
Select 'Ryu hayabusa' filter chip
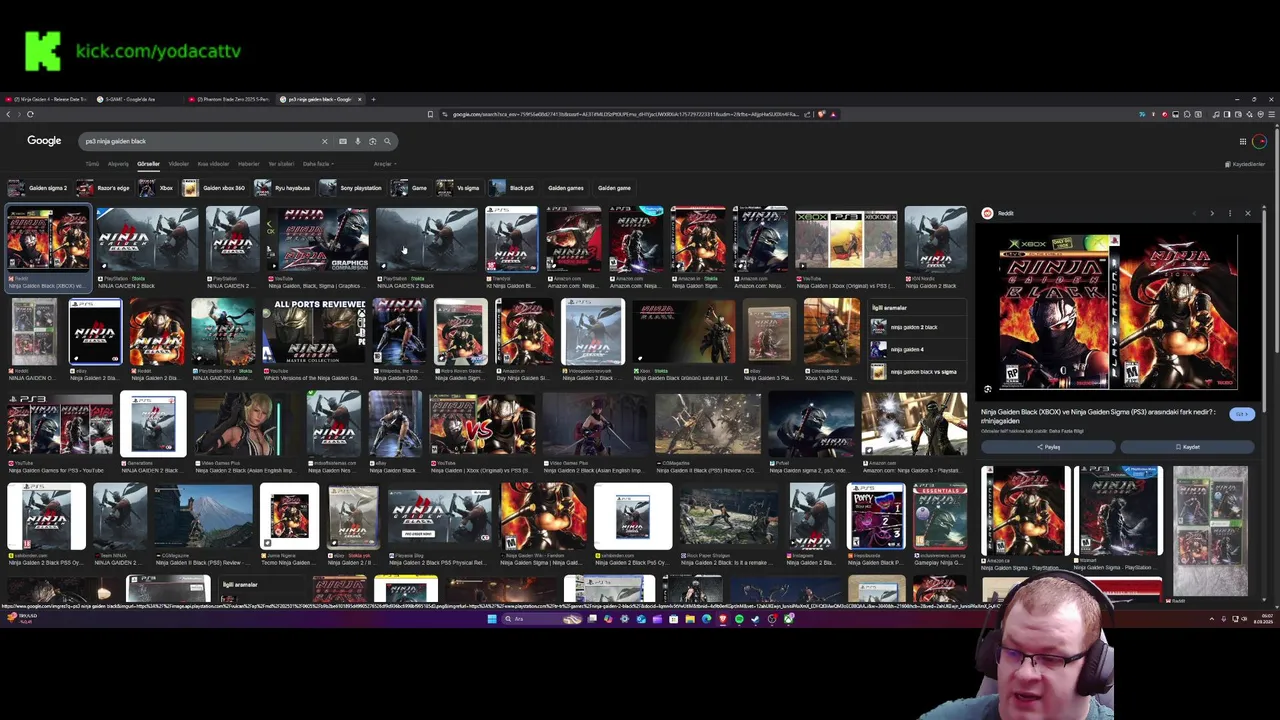coord(282,188)
